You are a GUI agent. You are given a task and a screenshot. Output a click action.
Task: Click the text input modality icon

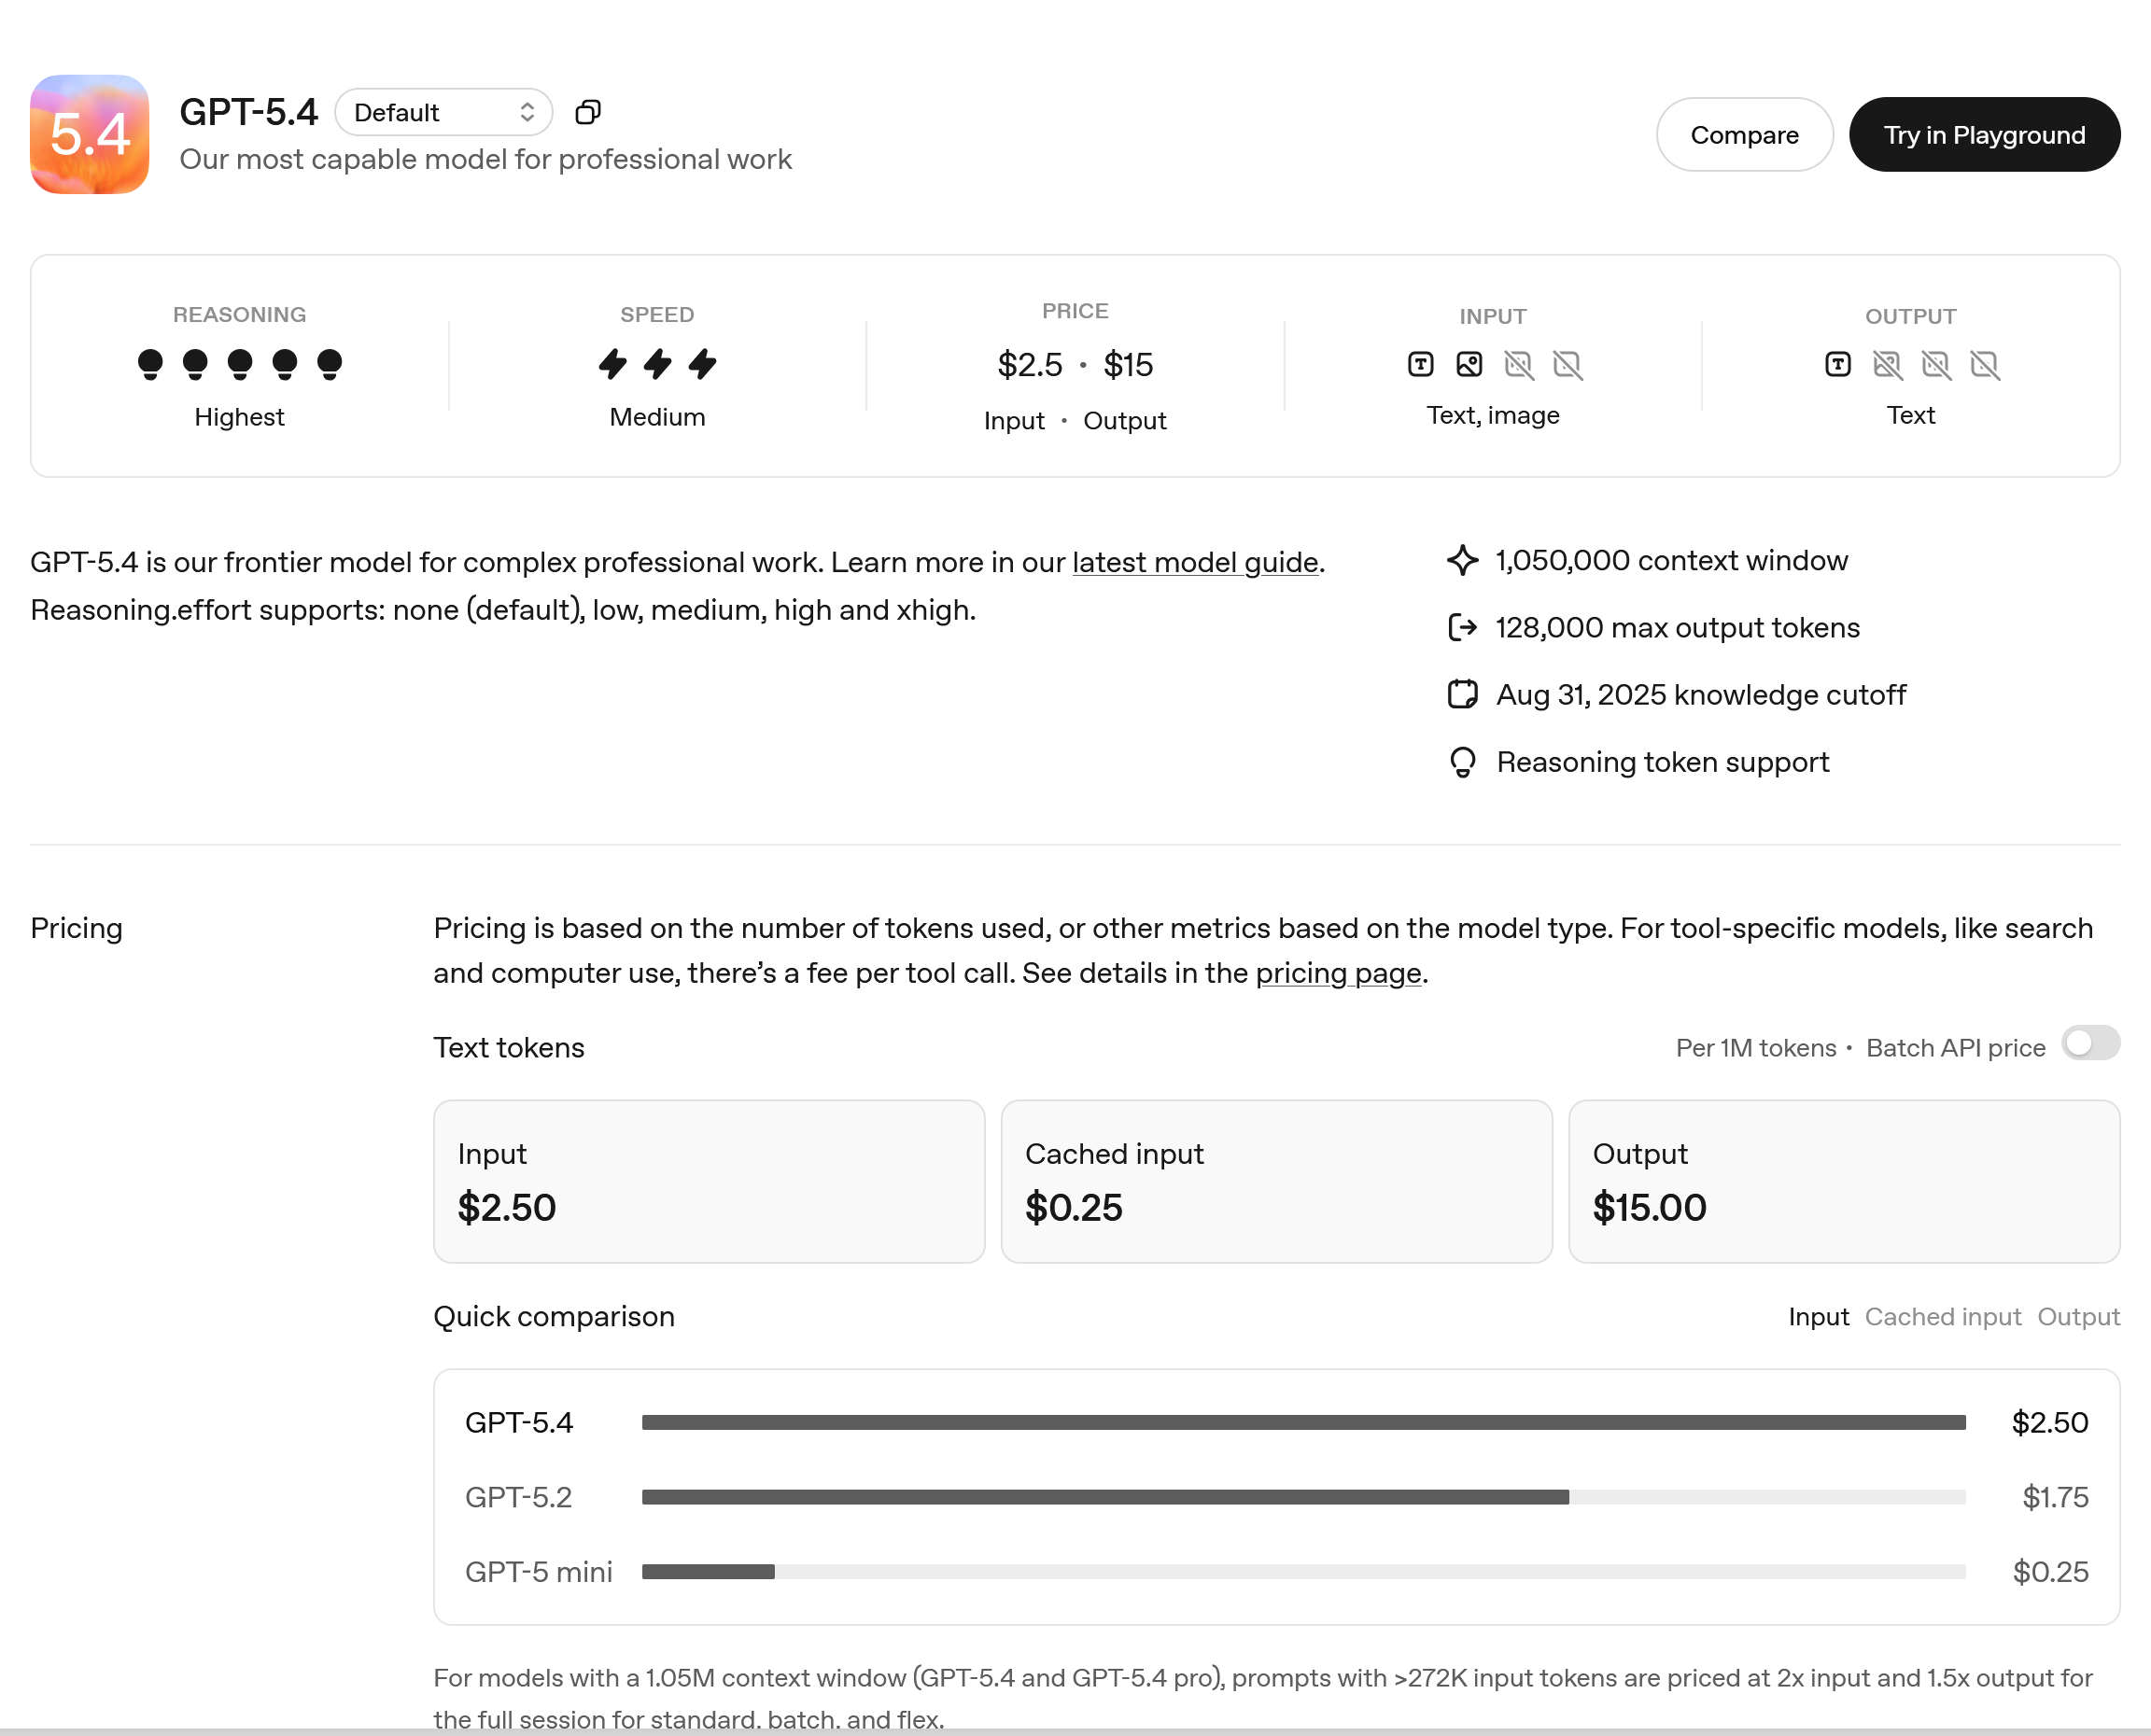1420,365
